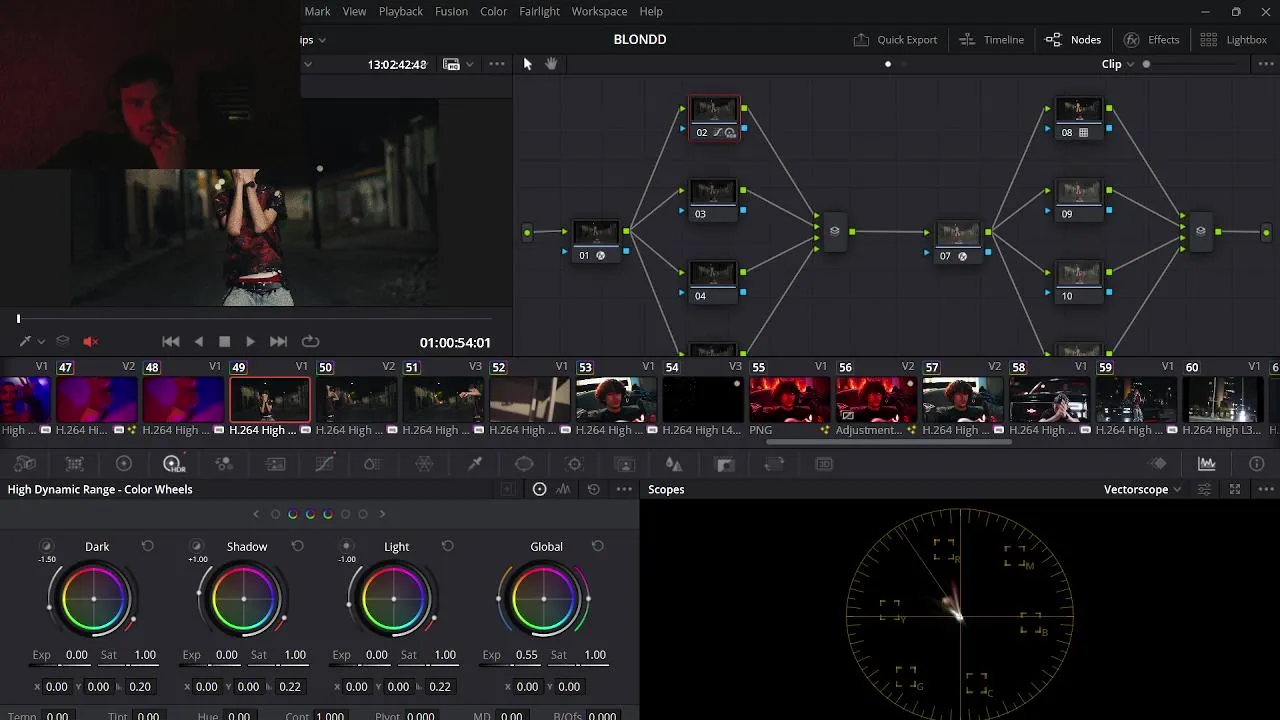Switch to HDR zones graph view
The image size is (1280, 720).
pyautogui.click(x=564, y=490)
